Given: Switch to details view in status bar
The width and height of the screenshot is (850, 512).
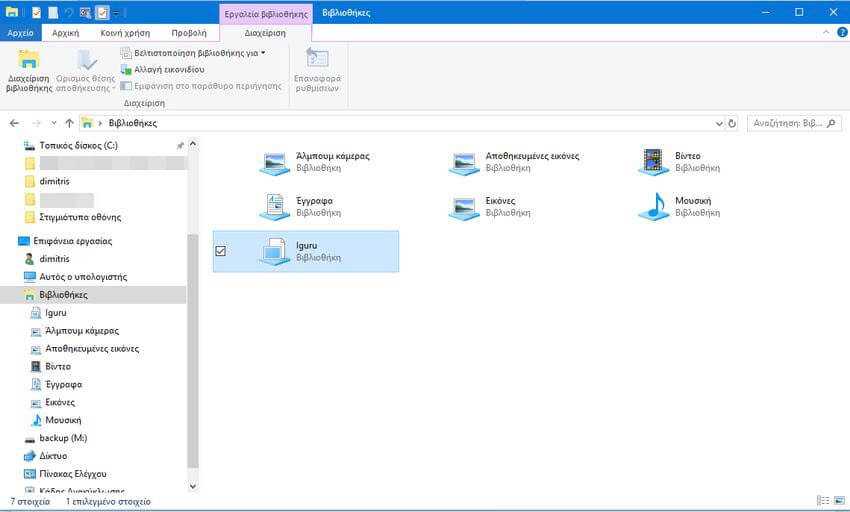Looking at the screenshot, I should tap(823, 501).
